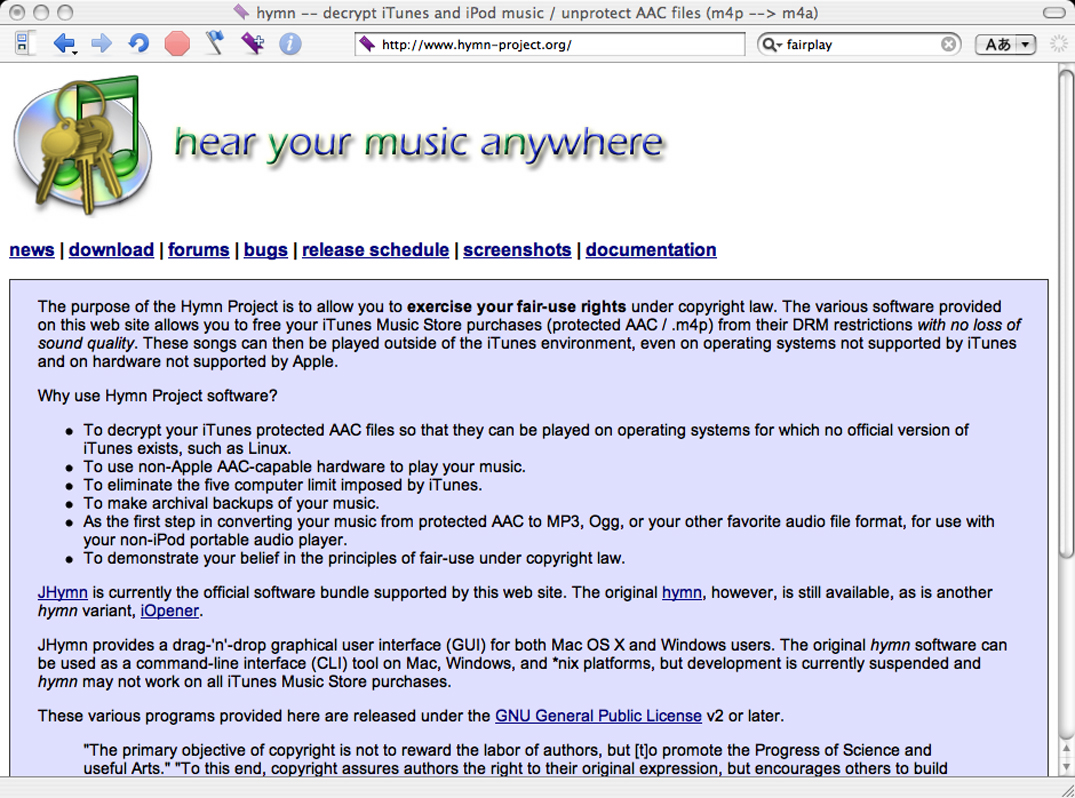Click the window resize grip corner
1075x798 pixels.
pos(1067,789)
